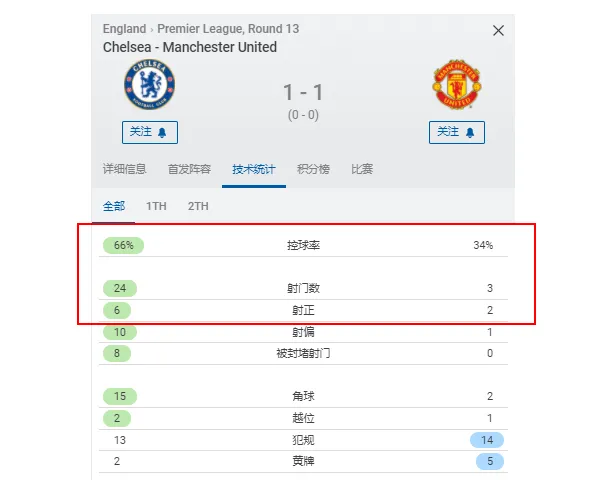This screenshot has height=480, width=600.
Task: Click the Chelsea - Manchester United match title
Action: [190, 47]
